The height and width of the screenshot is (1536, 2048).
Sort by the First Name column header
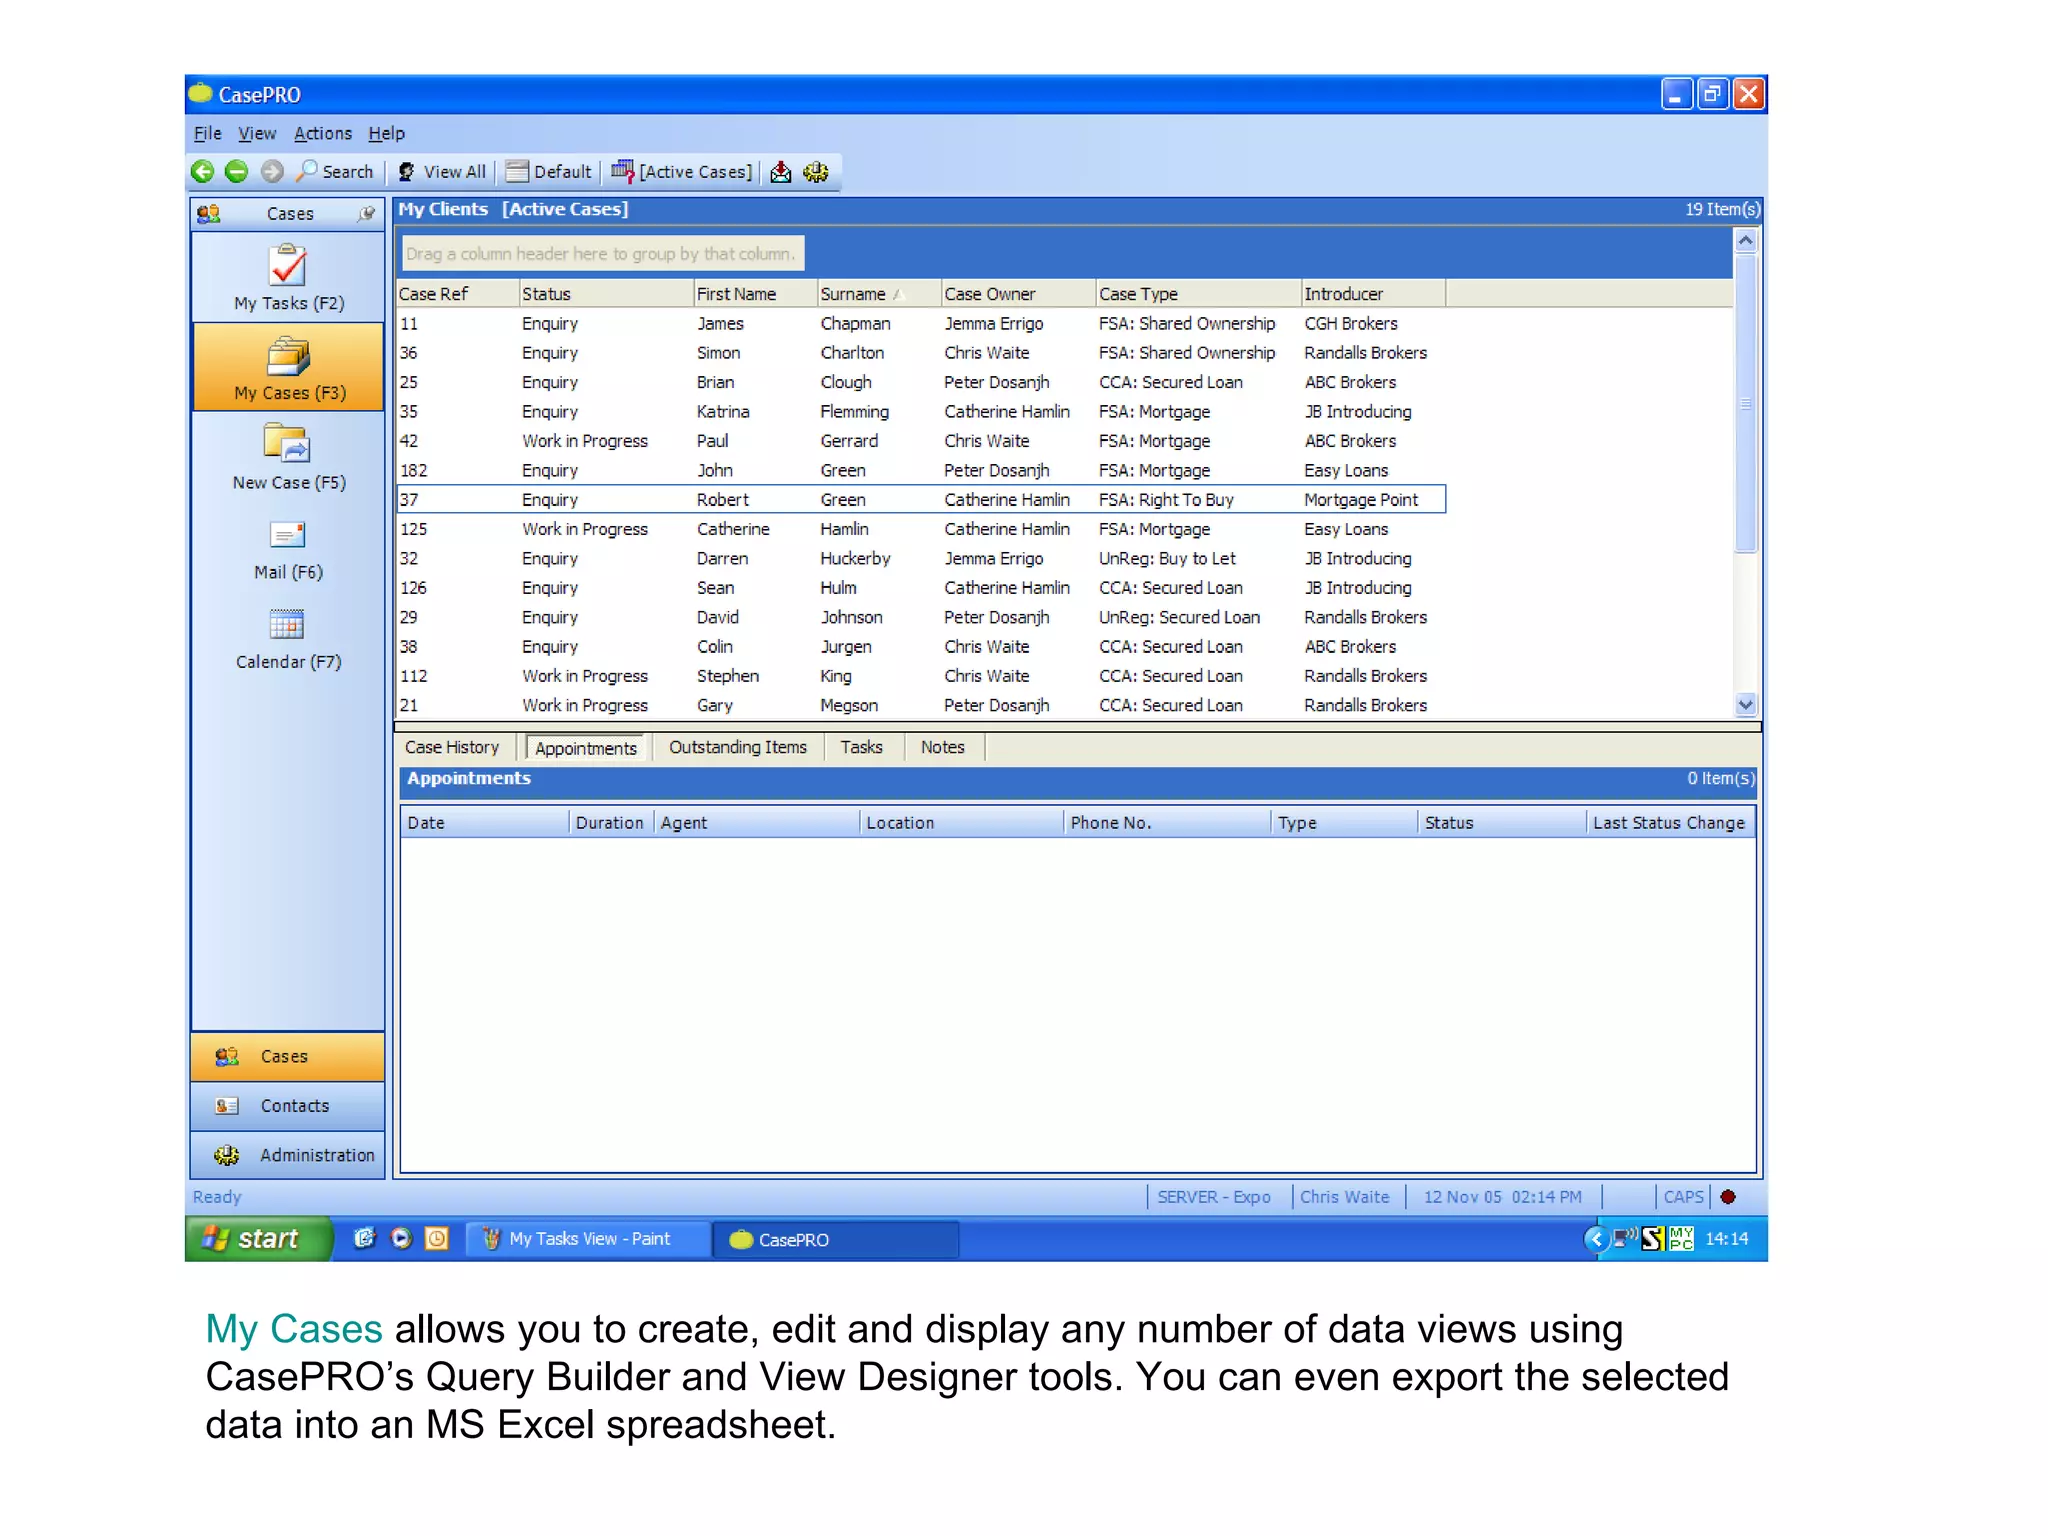tap(755, 294)
